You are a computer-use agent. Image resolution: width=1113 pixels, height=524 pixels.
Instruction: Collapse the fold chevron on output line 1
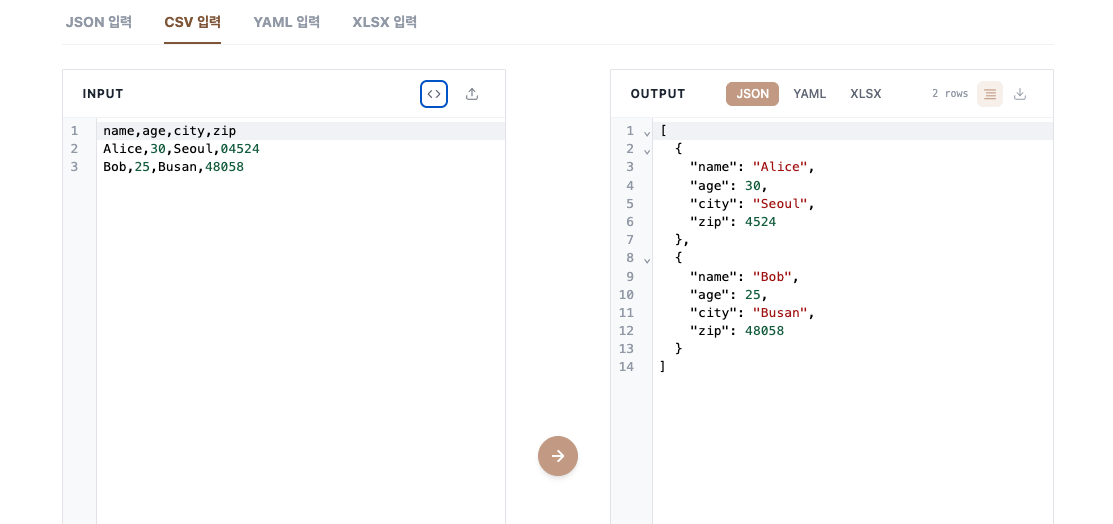coord(647,133)
